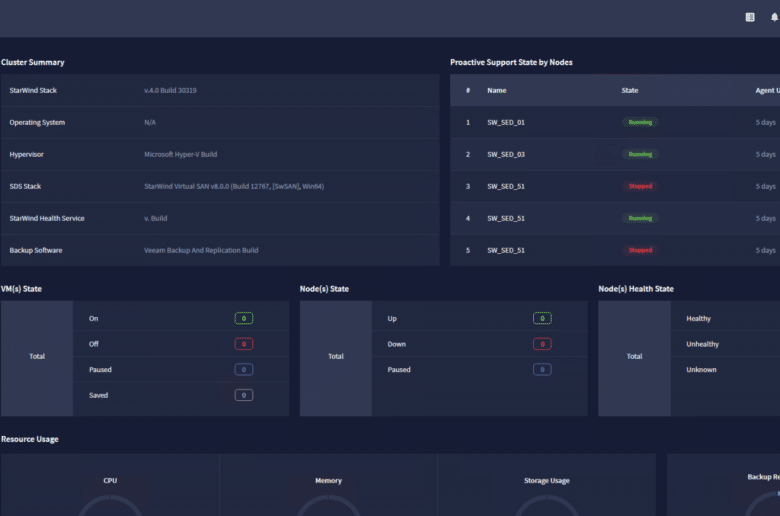Select Paused label in VM(s) State
This screenshot has height=516, width=780.
pos(100,370)
